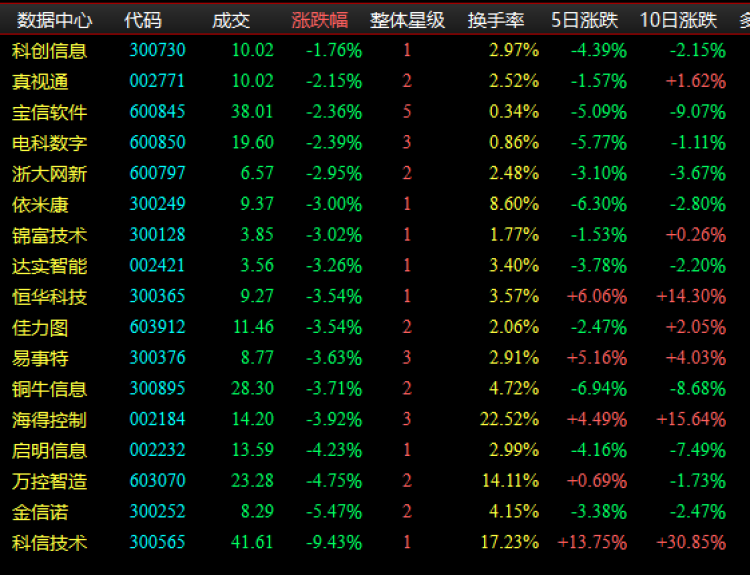Click stock code 300249
The height and width of the screenshot is (575, 750).
157,204
